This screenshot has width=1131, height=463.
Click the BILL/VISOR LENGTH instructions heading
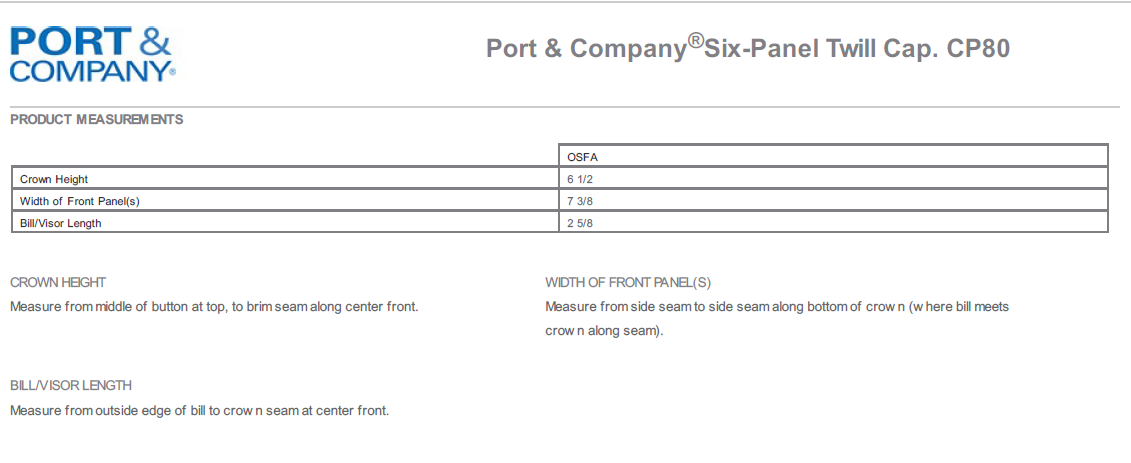pos(71,385)
